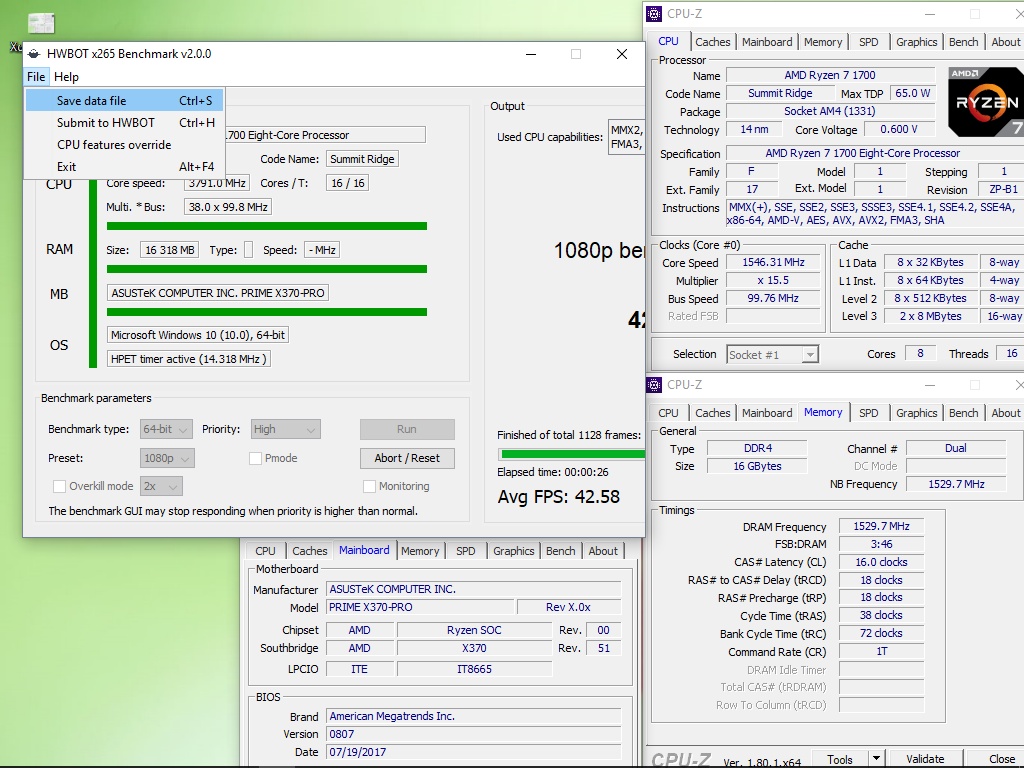Image resolution: width=1024 pixels, height=768 pixels.
Task: Click the BIOS Version 0807 value
Action: click(473, 734)
